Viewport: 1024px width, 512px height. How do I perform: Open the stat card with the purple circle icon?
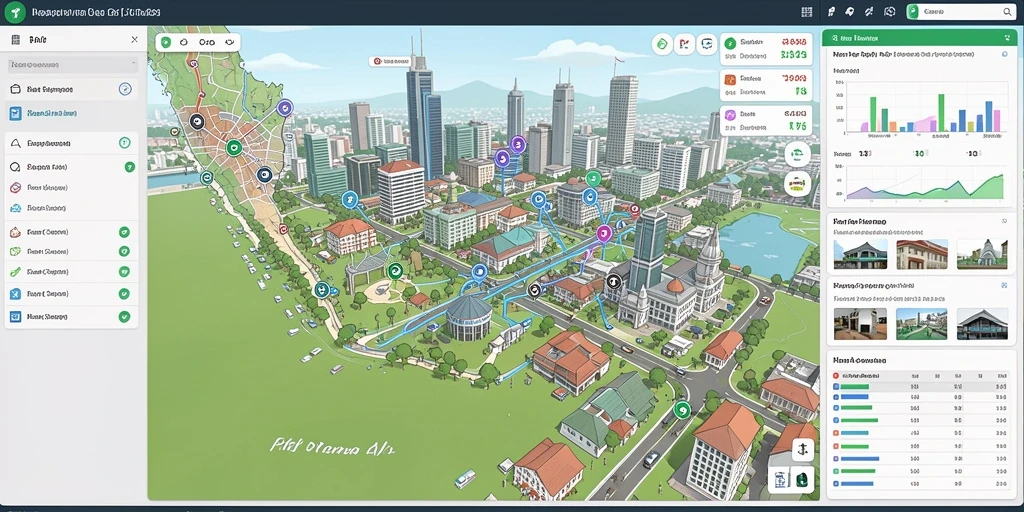point(766,120)
